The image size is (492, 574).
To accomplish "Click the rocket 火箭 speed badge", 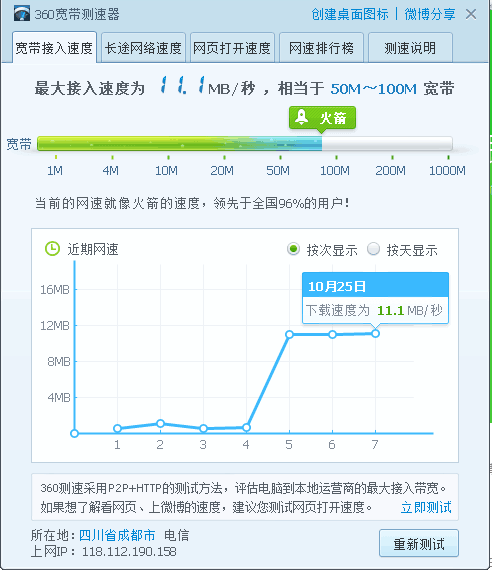I will [322, 118].
